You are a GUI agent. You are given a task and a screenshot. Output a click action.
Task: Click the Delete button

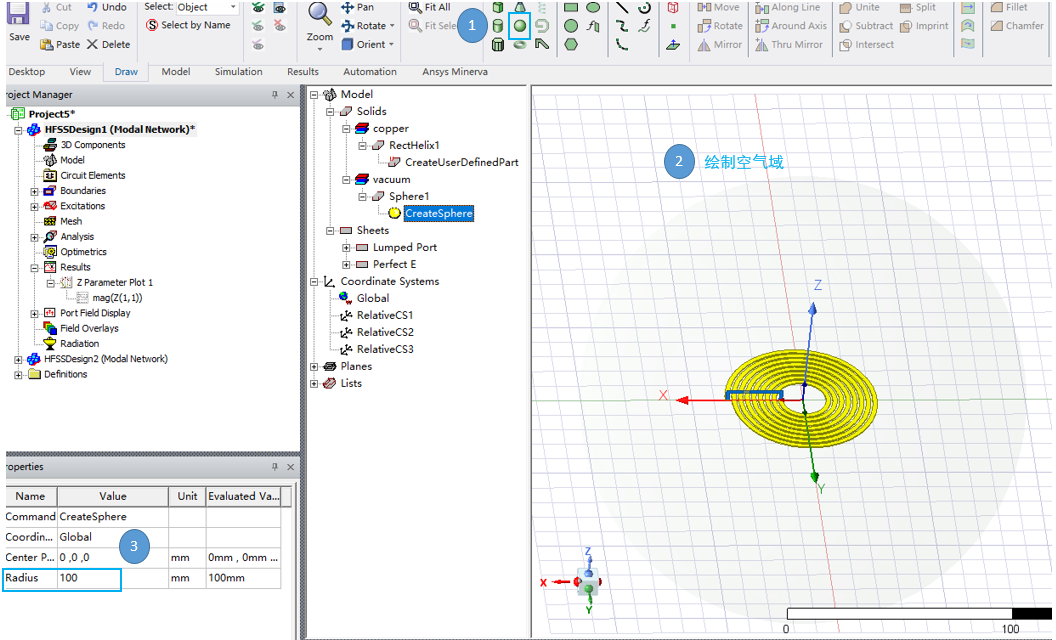108,44
